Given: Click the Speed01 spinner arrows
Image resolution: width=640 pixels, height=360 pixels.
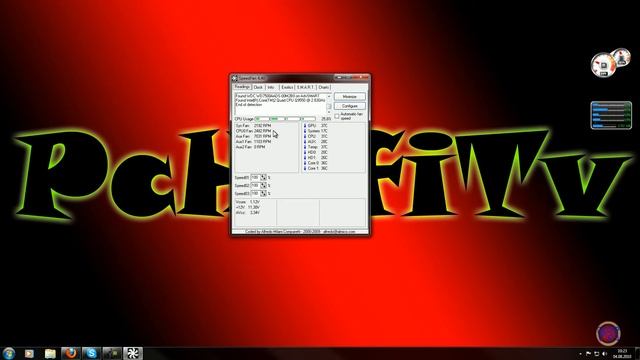Looking at the screenshot, I should (x=263, y=178).
